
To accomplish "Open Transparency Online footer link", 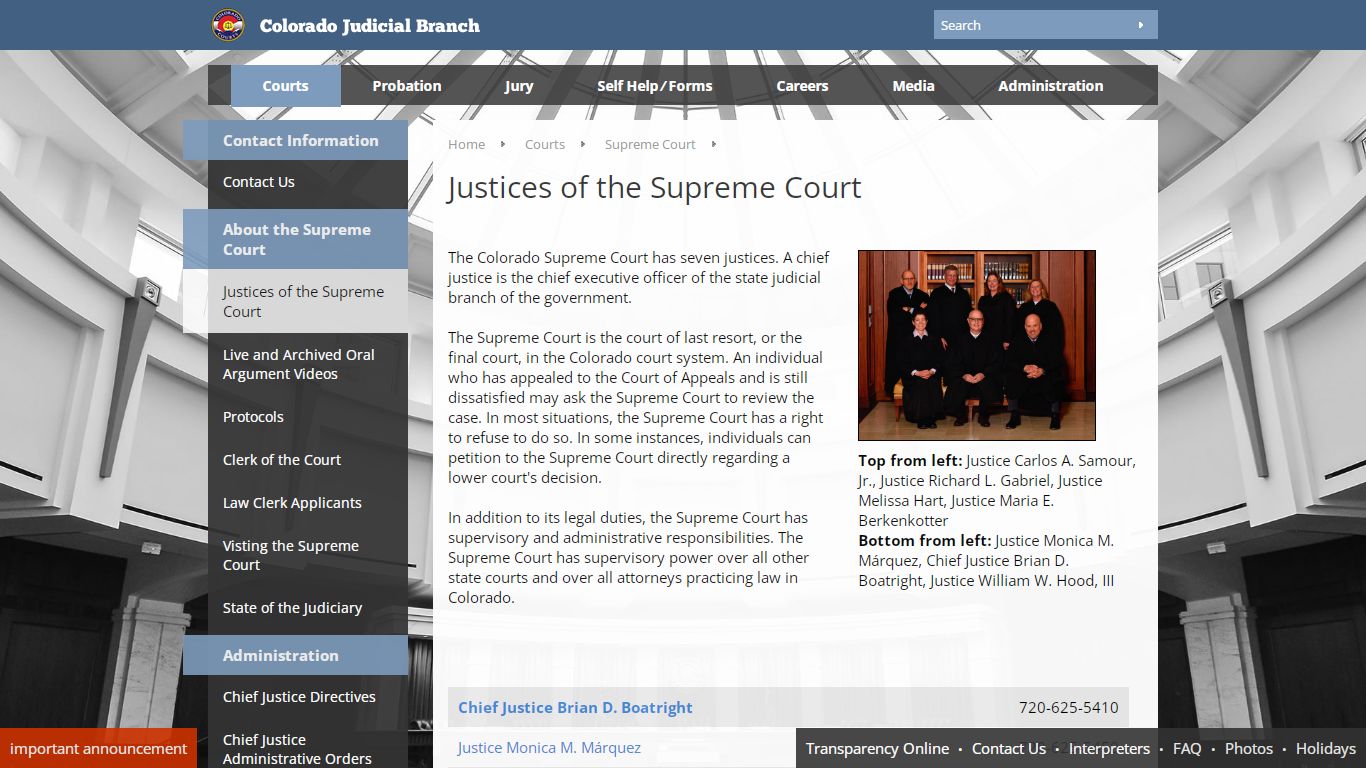I will click(877, 748).
